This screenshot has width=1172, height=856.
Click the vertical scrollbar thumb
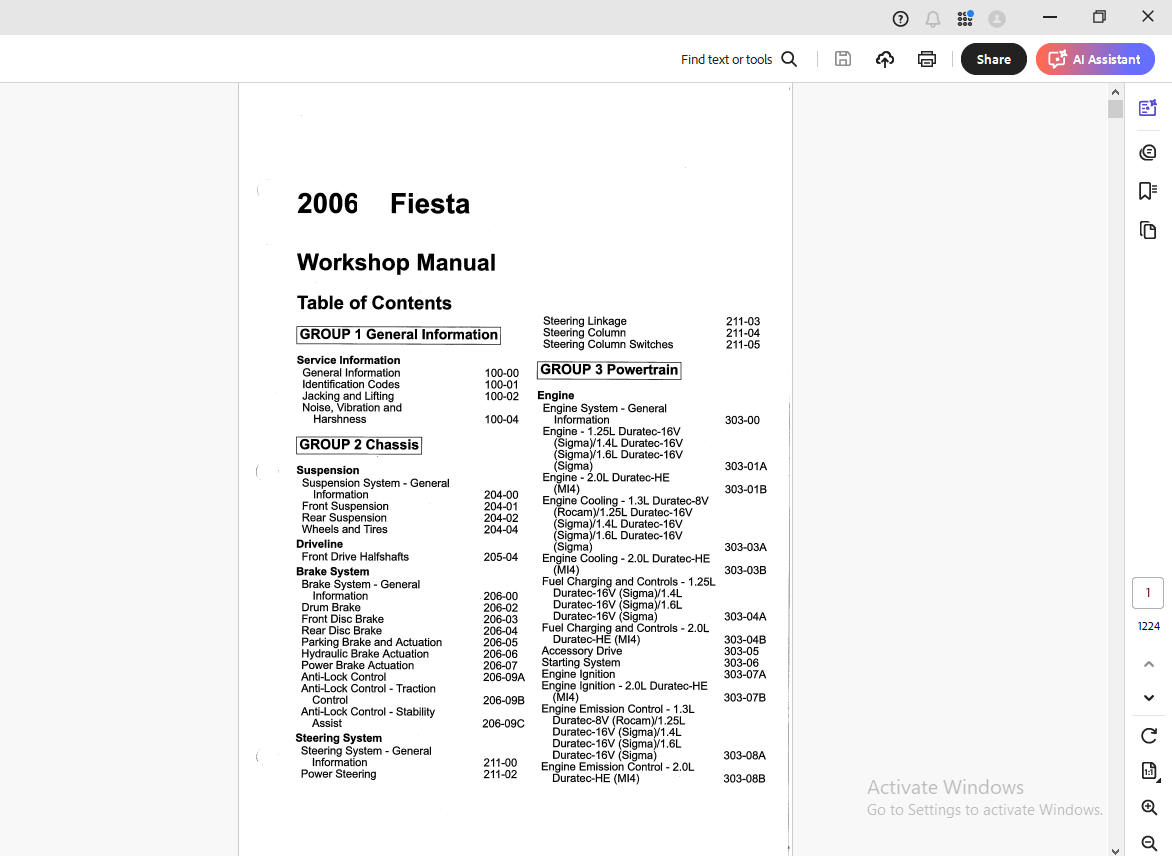coord(1115,109)
